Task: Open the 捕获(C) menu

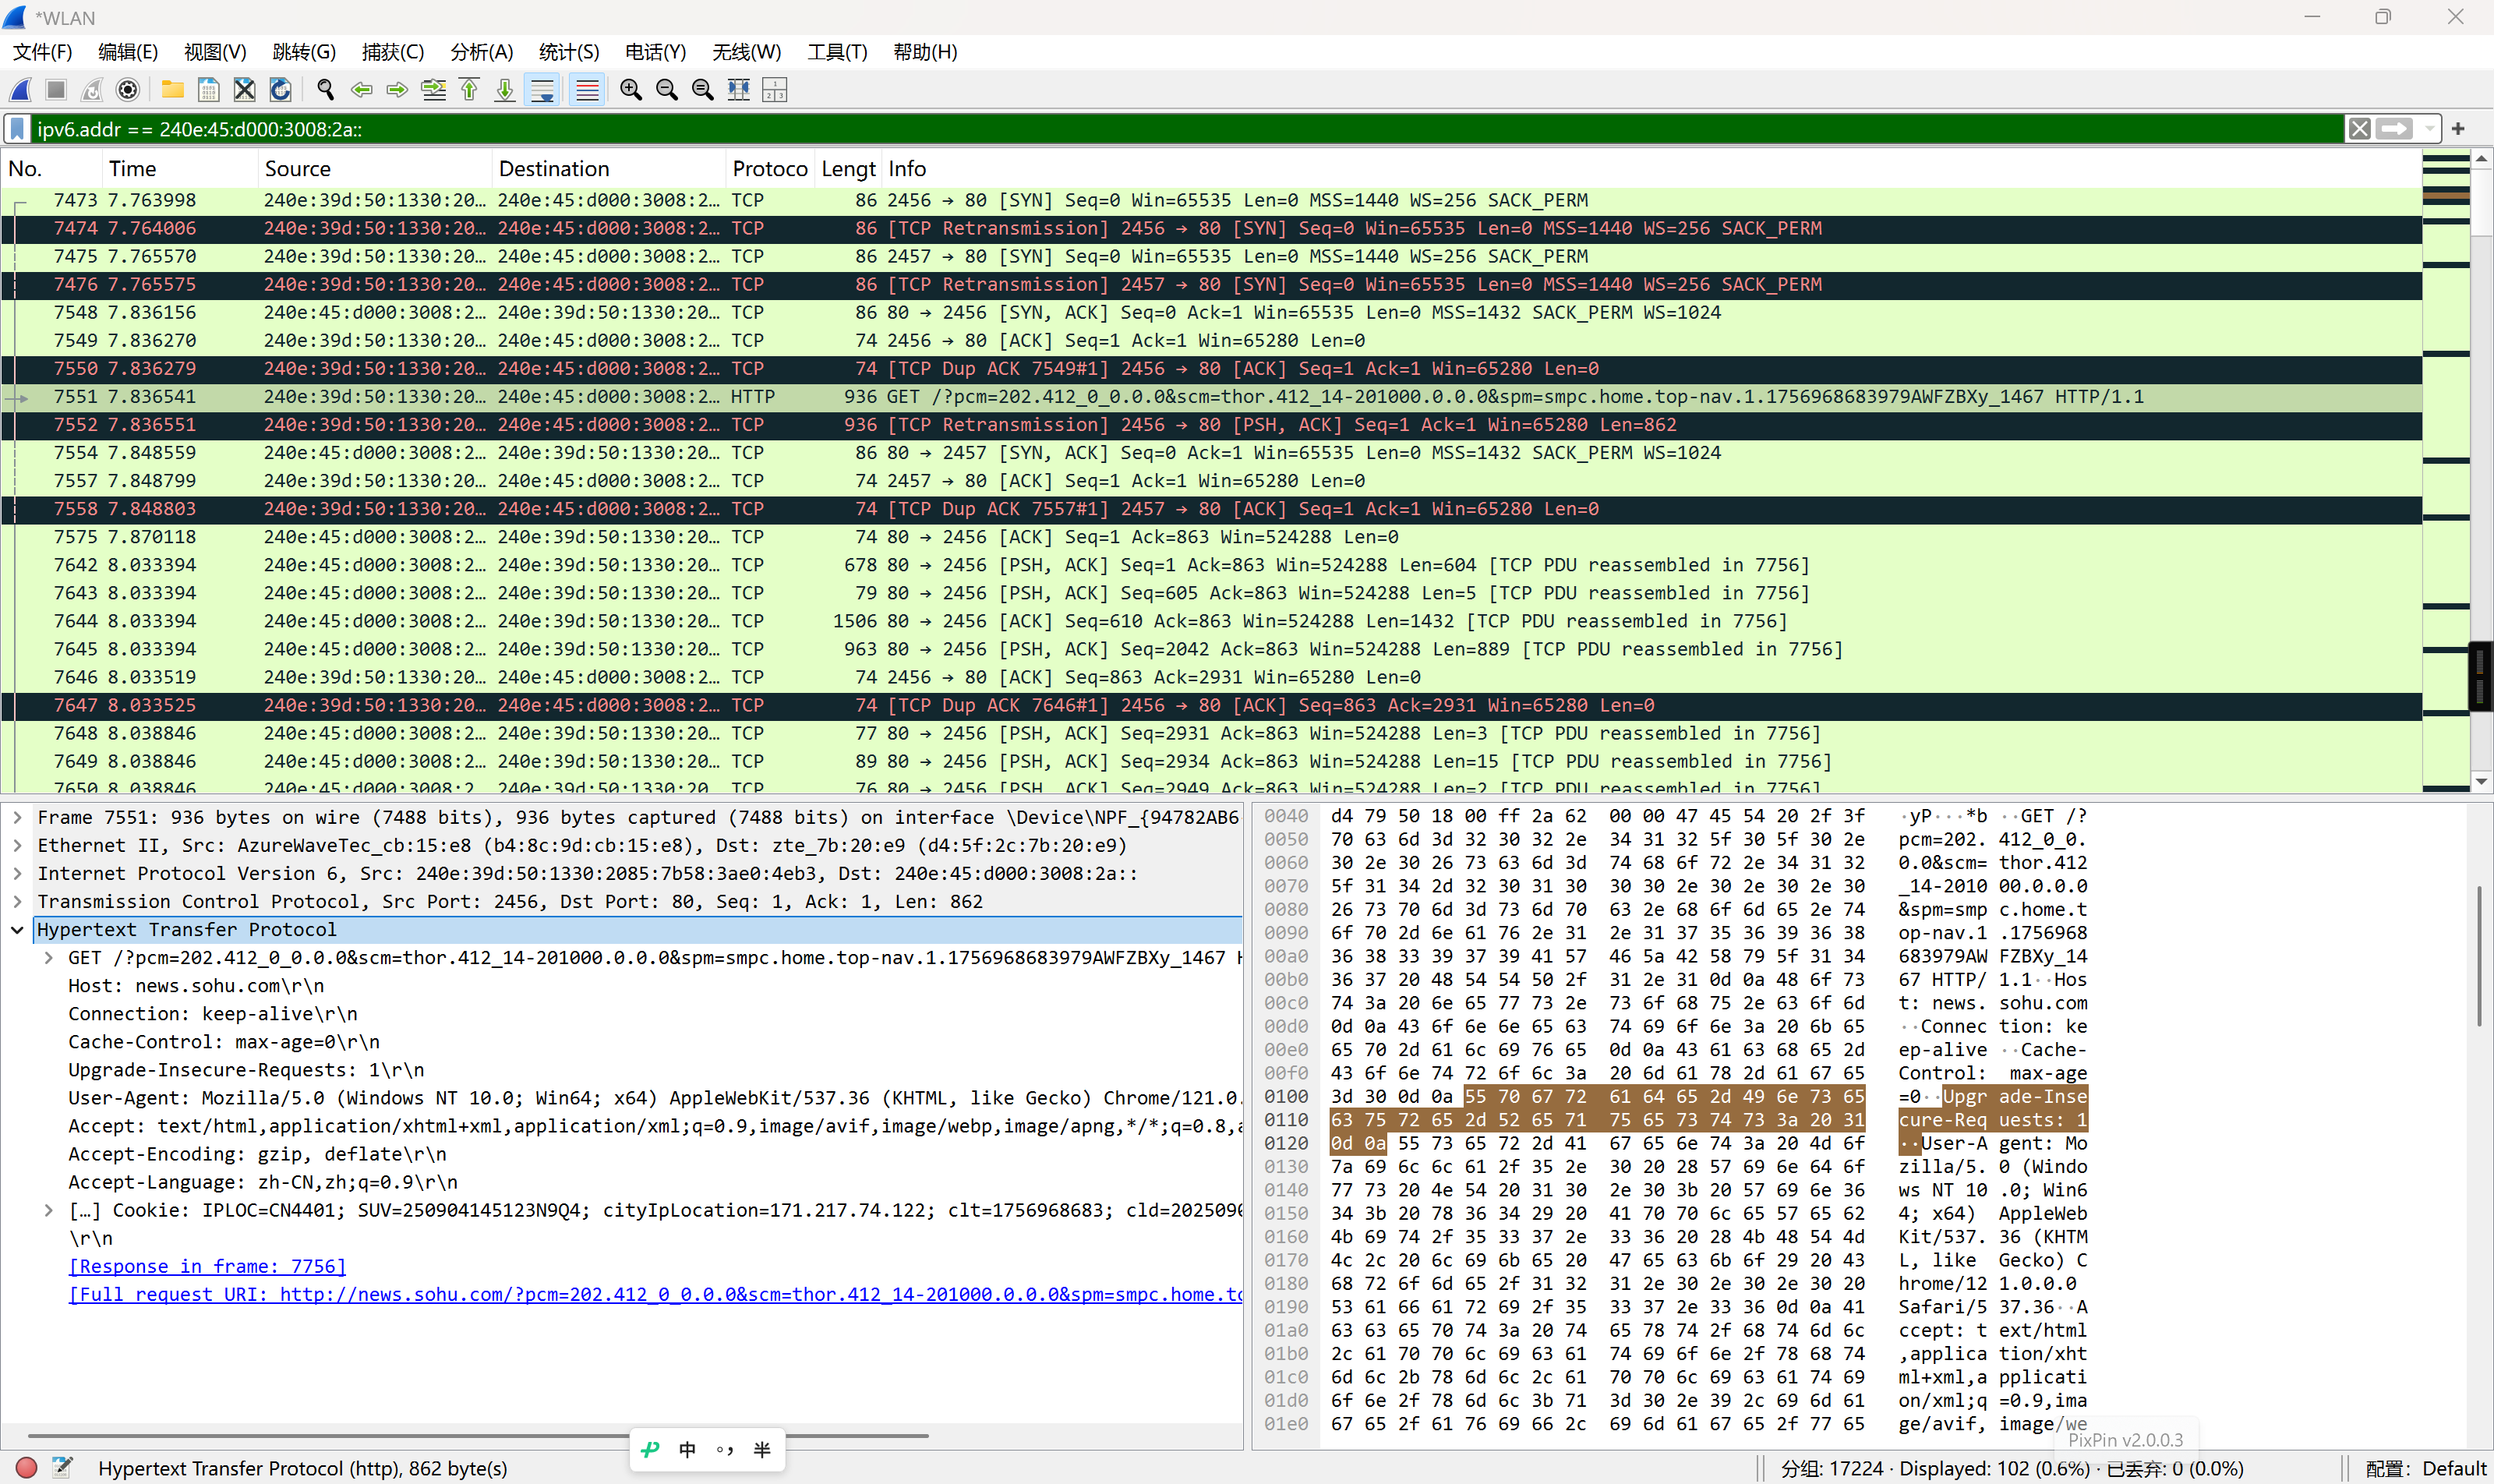Action: 393,52
